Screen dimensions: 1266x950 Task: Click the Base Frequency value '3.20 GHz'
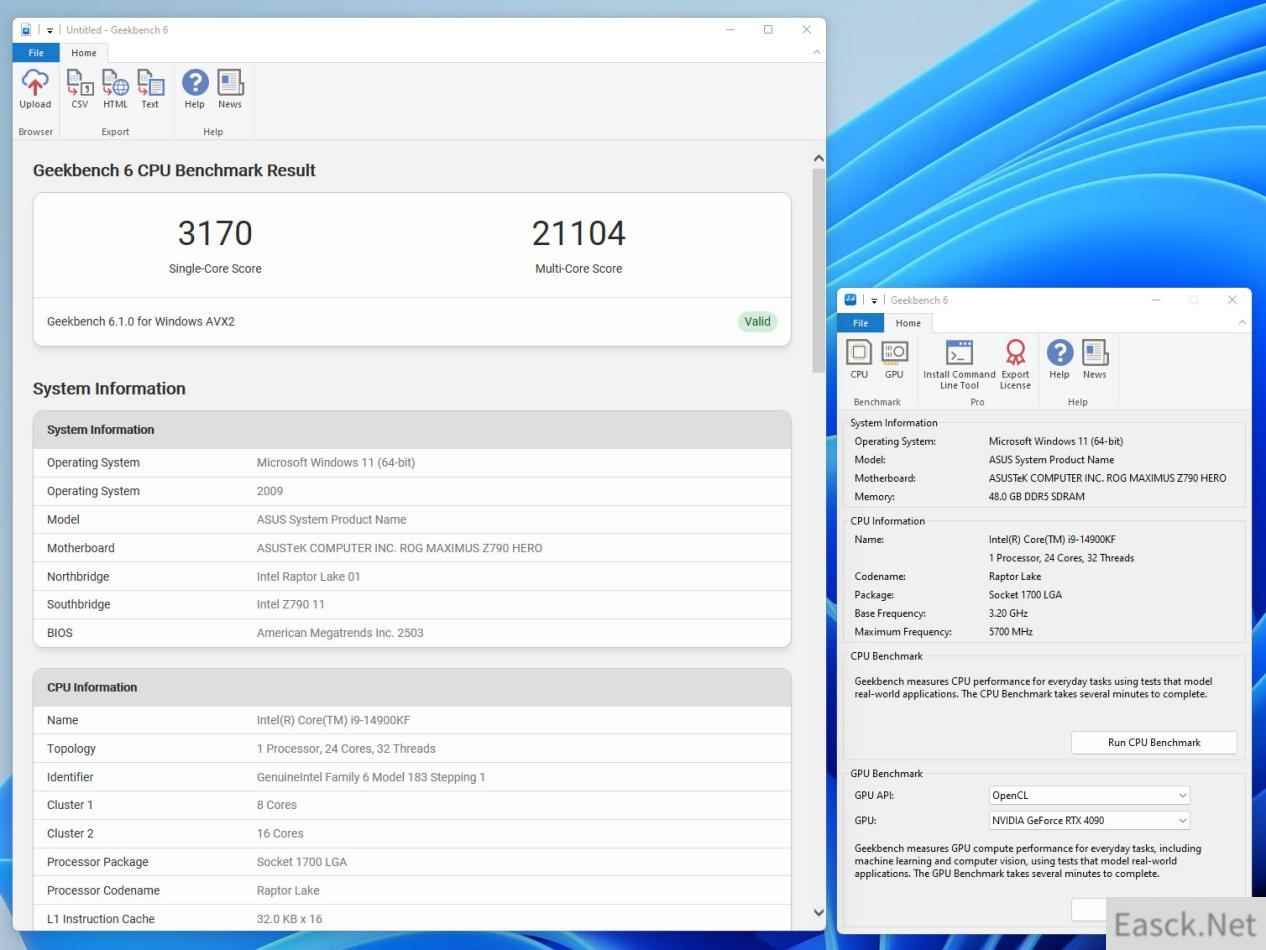point(1008,614)
